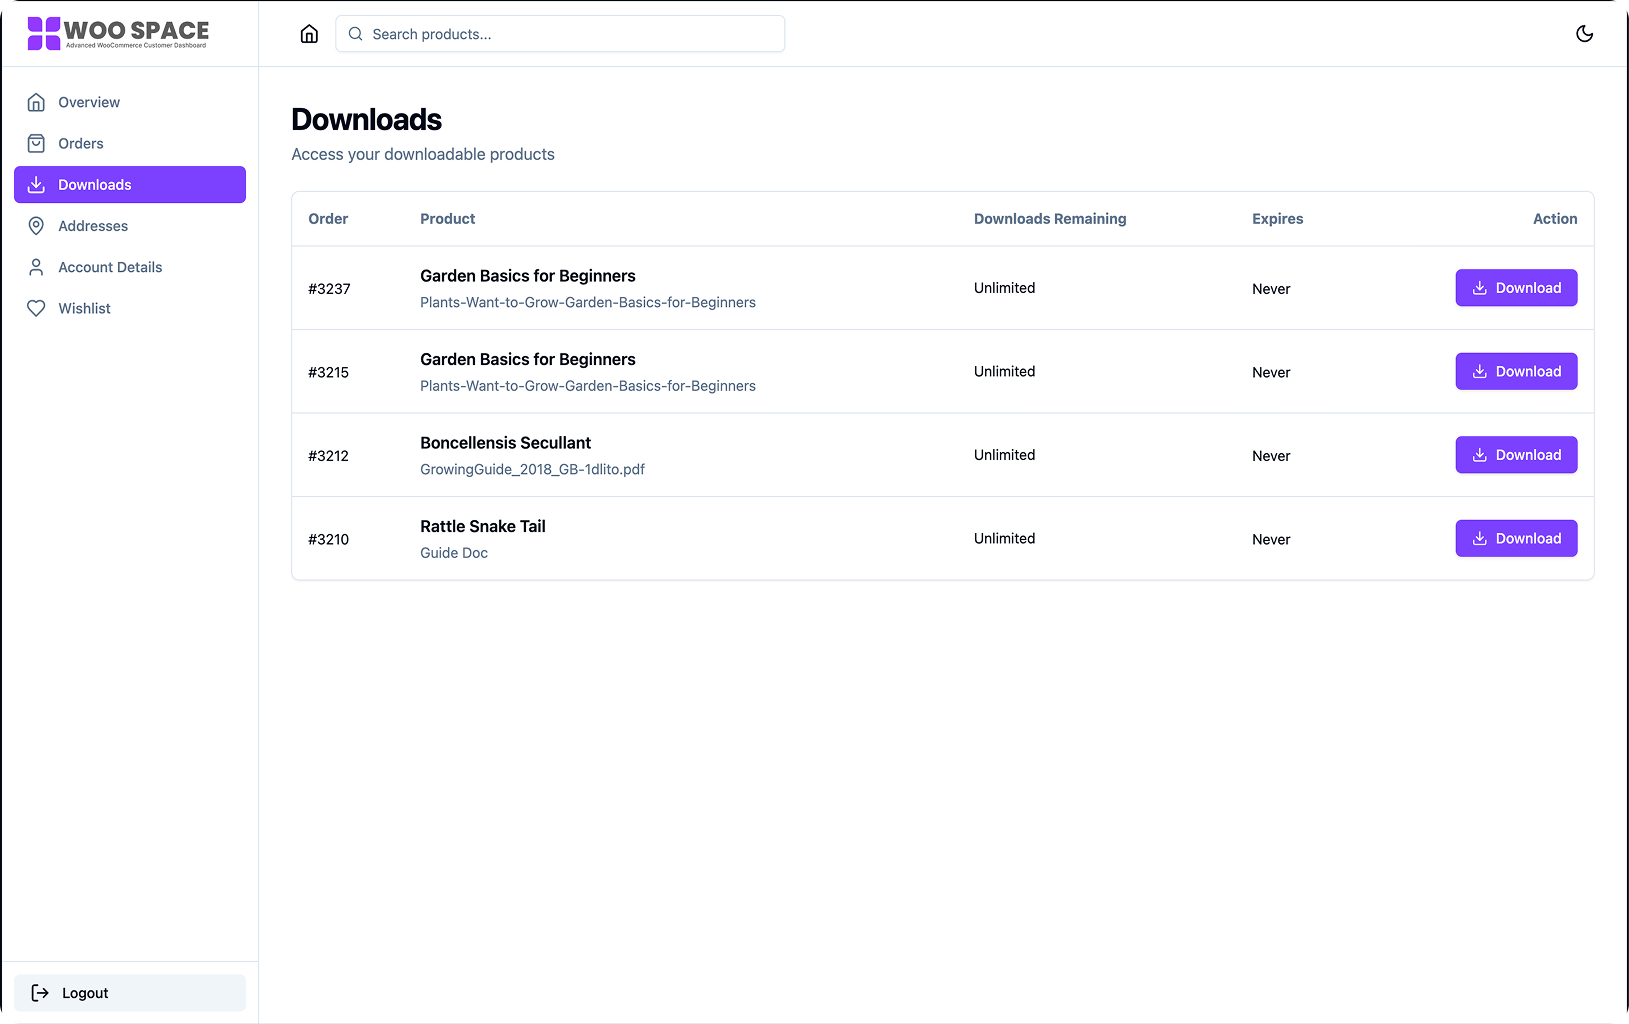Download the file for order #3237

[x=1516, y=288]
